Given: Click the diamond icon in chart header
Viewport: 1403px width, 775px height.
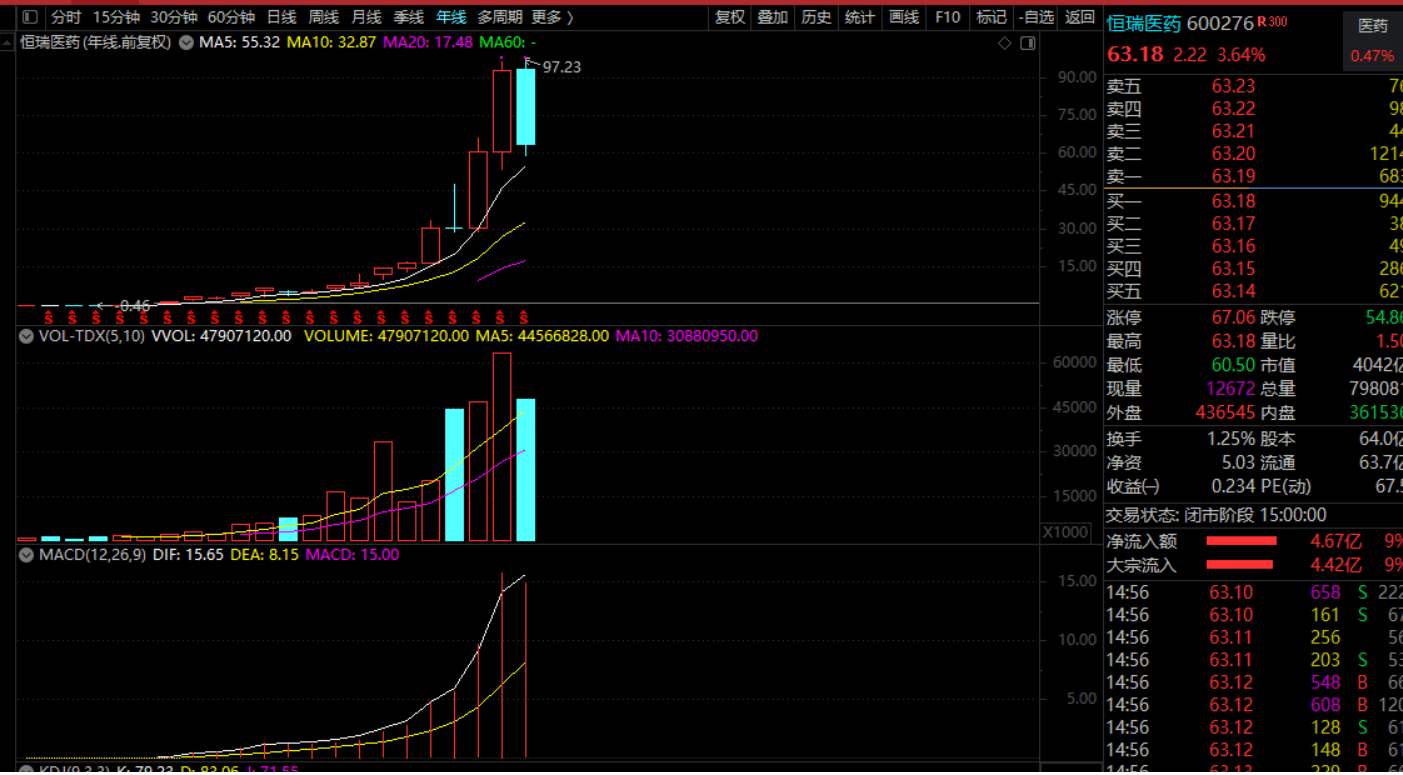Looking at the screenshot, I should (x=1006, y=43).
